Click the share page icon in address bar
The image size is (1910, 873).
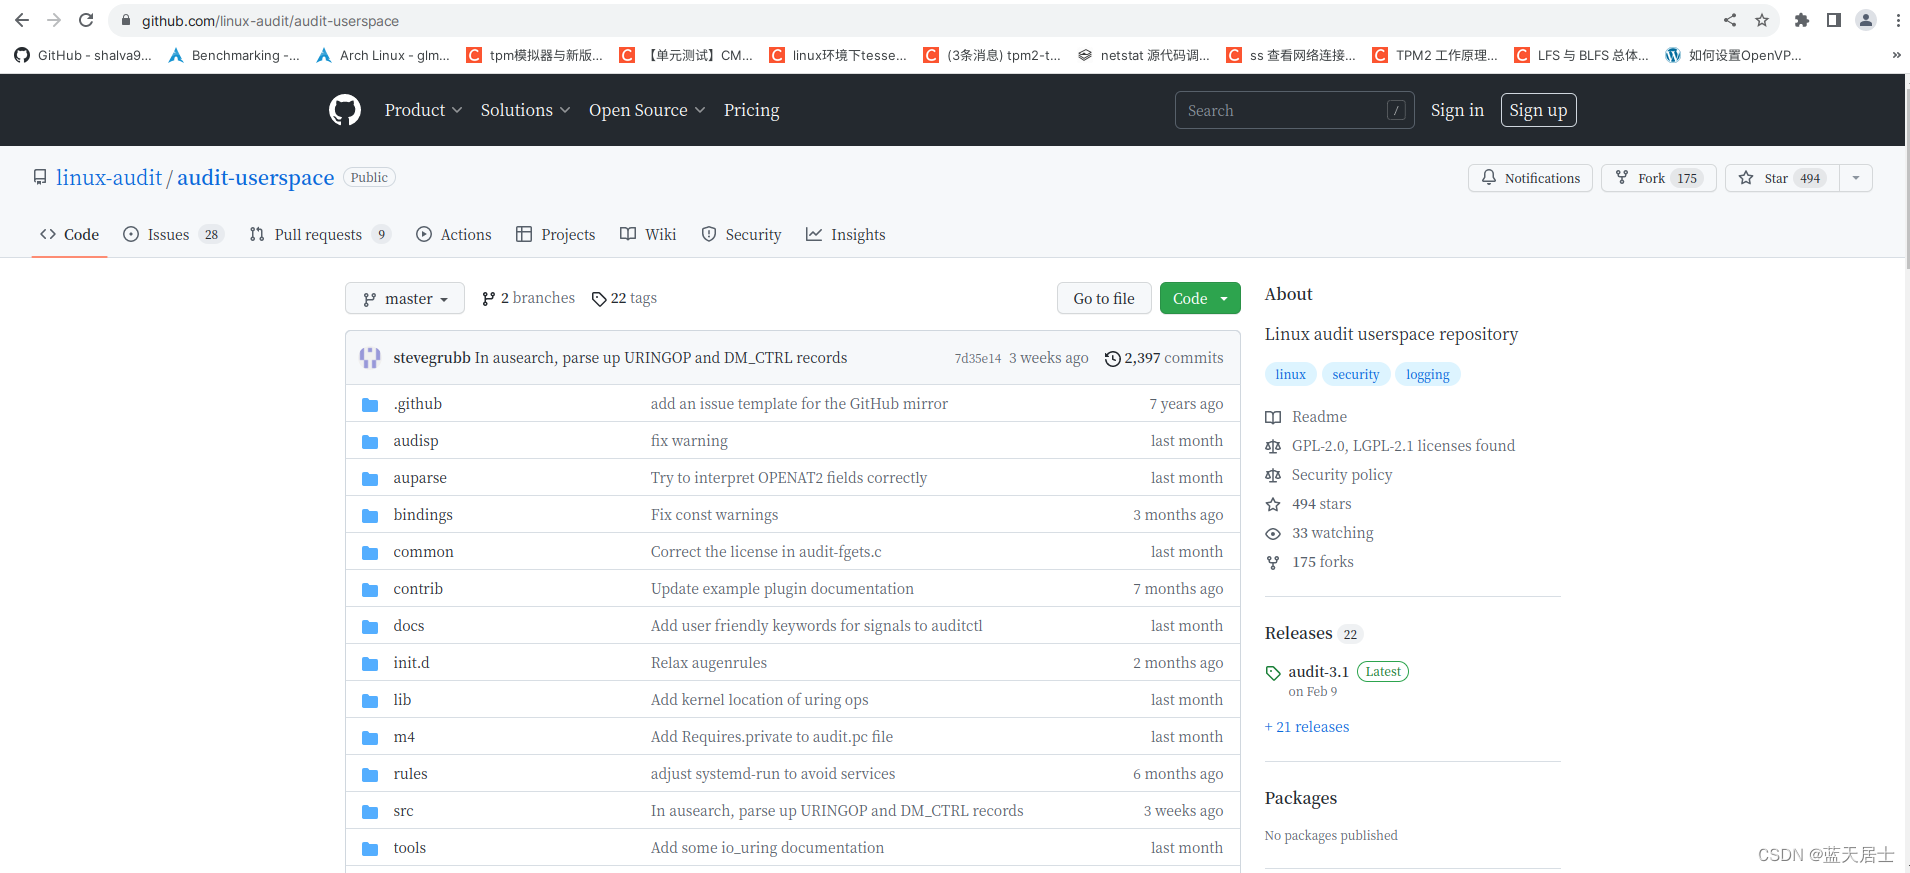pyautogui.click(x=1730, y=20)
